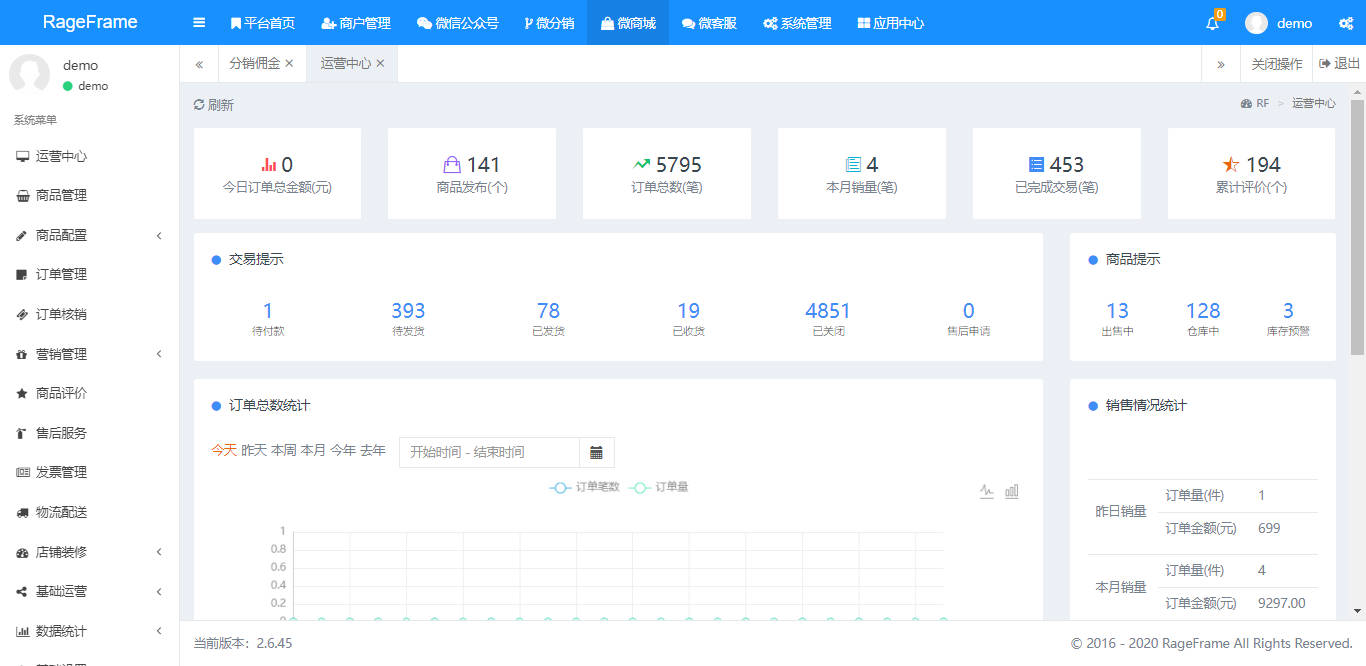Click the refresh icon next to 刷新
Image resolution: width=1366 pixels, height=666 pixels.
pos(199,105)
